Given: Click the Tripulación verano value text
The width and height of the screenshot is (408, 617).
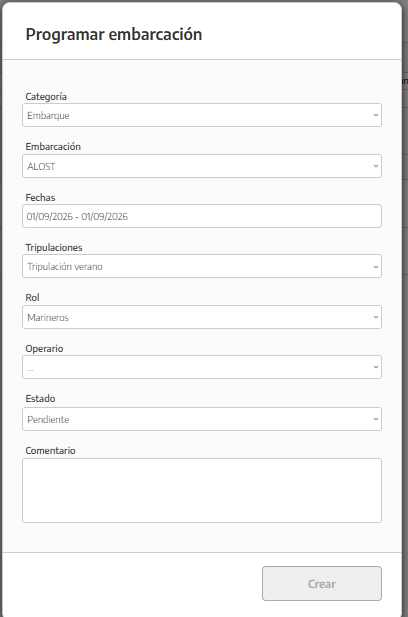Looking at the screenshot, I should click(x=65, y=267).
